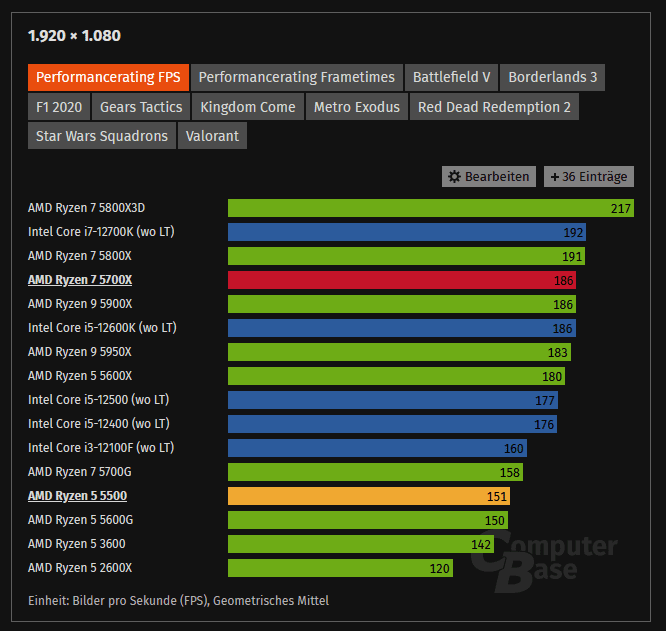Click the green 191 FPS bar
Screen dimensions: 666x631
[406, 256]
